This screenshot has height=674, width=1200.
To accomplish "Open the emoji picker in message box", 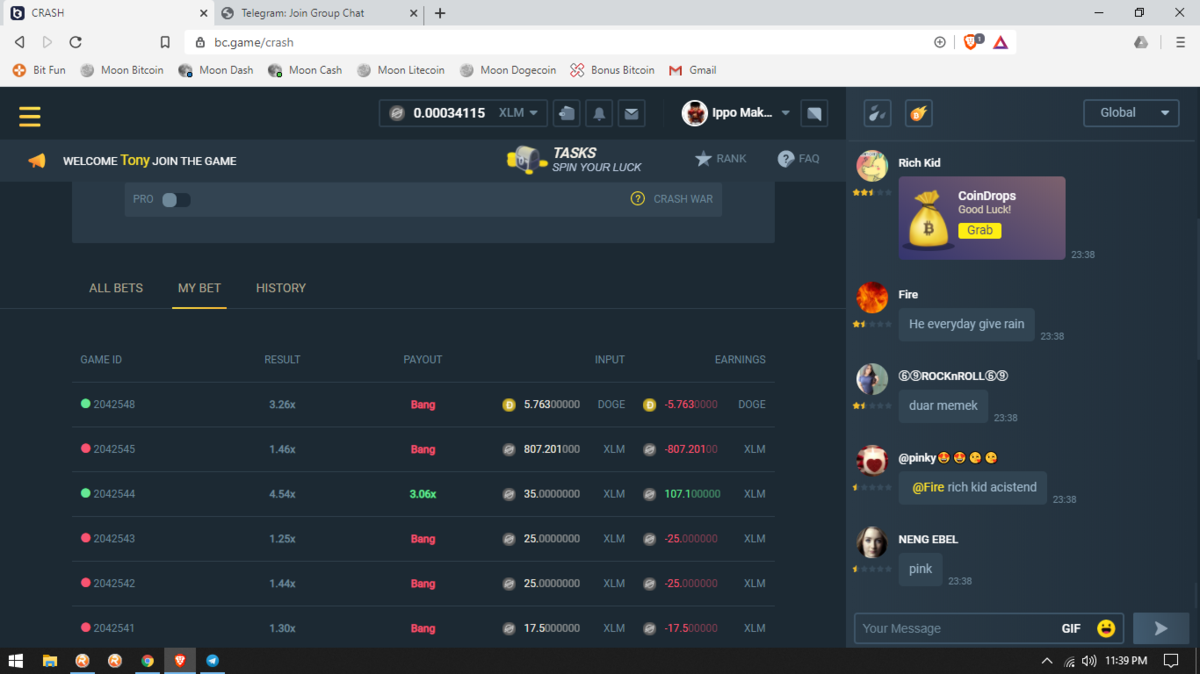I will coord(1105,628).
